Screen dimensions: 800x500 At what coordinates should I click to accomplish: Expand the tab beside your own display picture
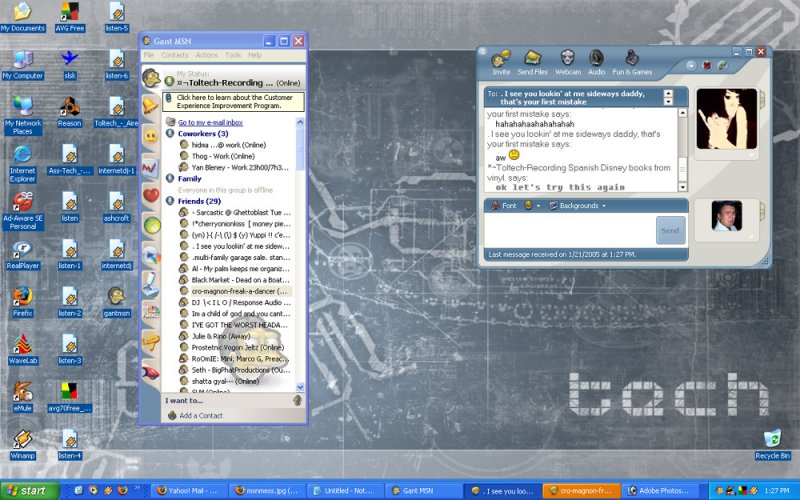[763, 211]
